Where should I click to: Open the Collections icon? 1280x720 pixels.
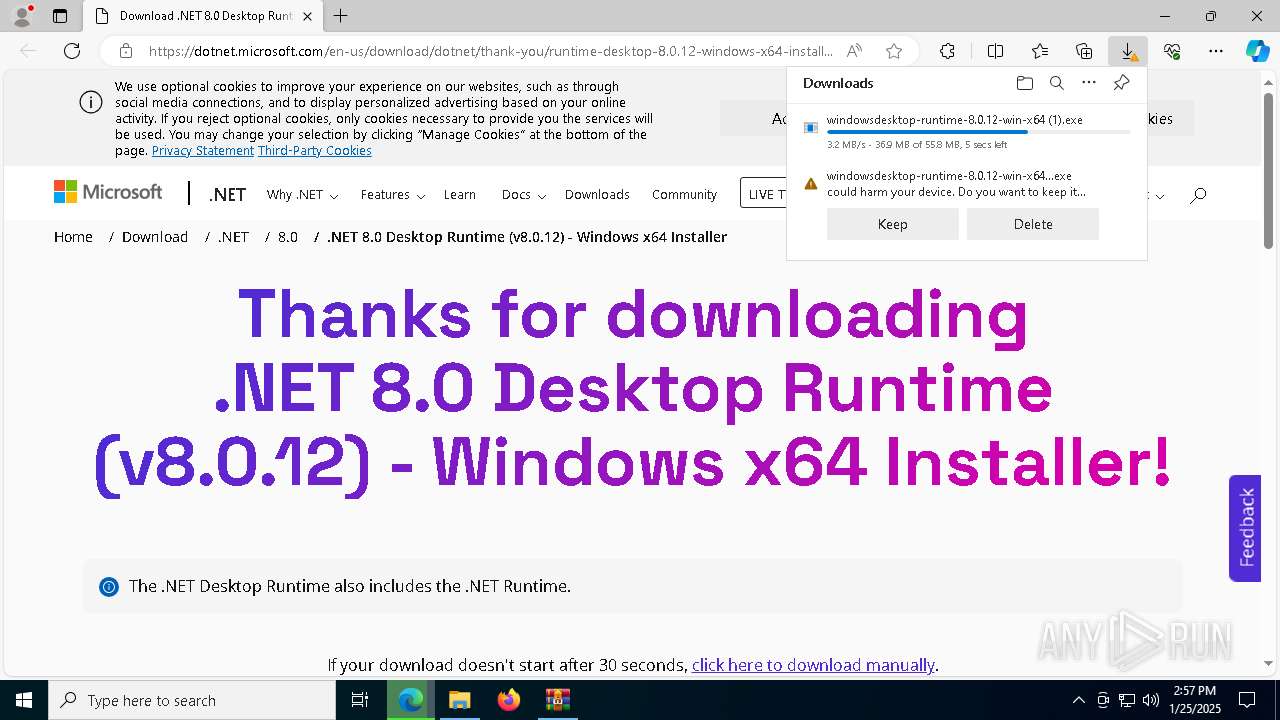1084,51
